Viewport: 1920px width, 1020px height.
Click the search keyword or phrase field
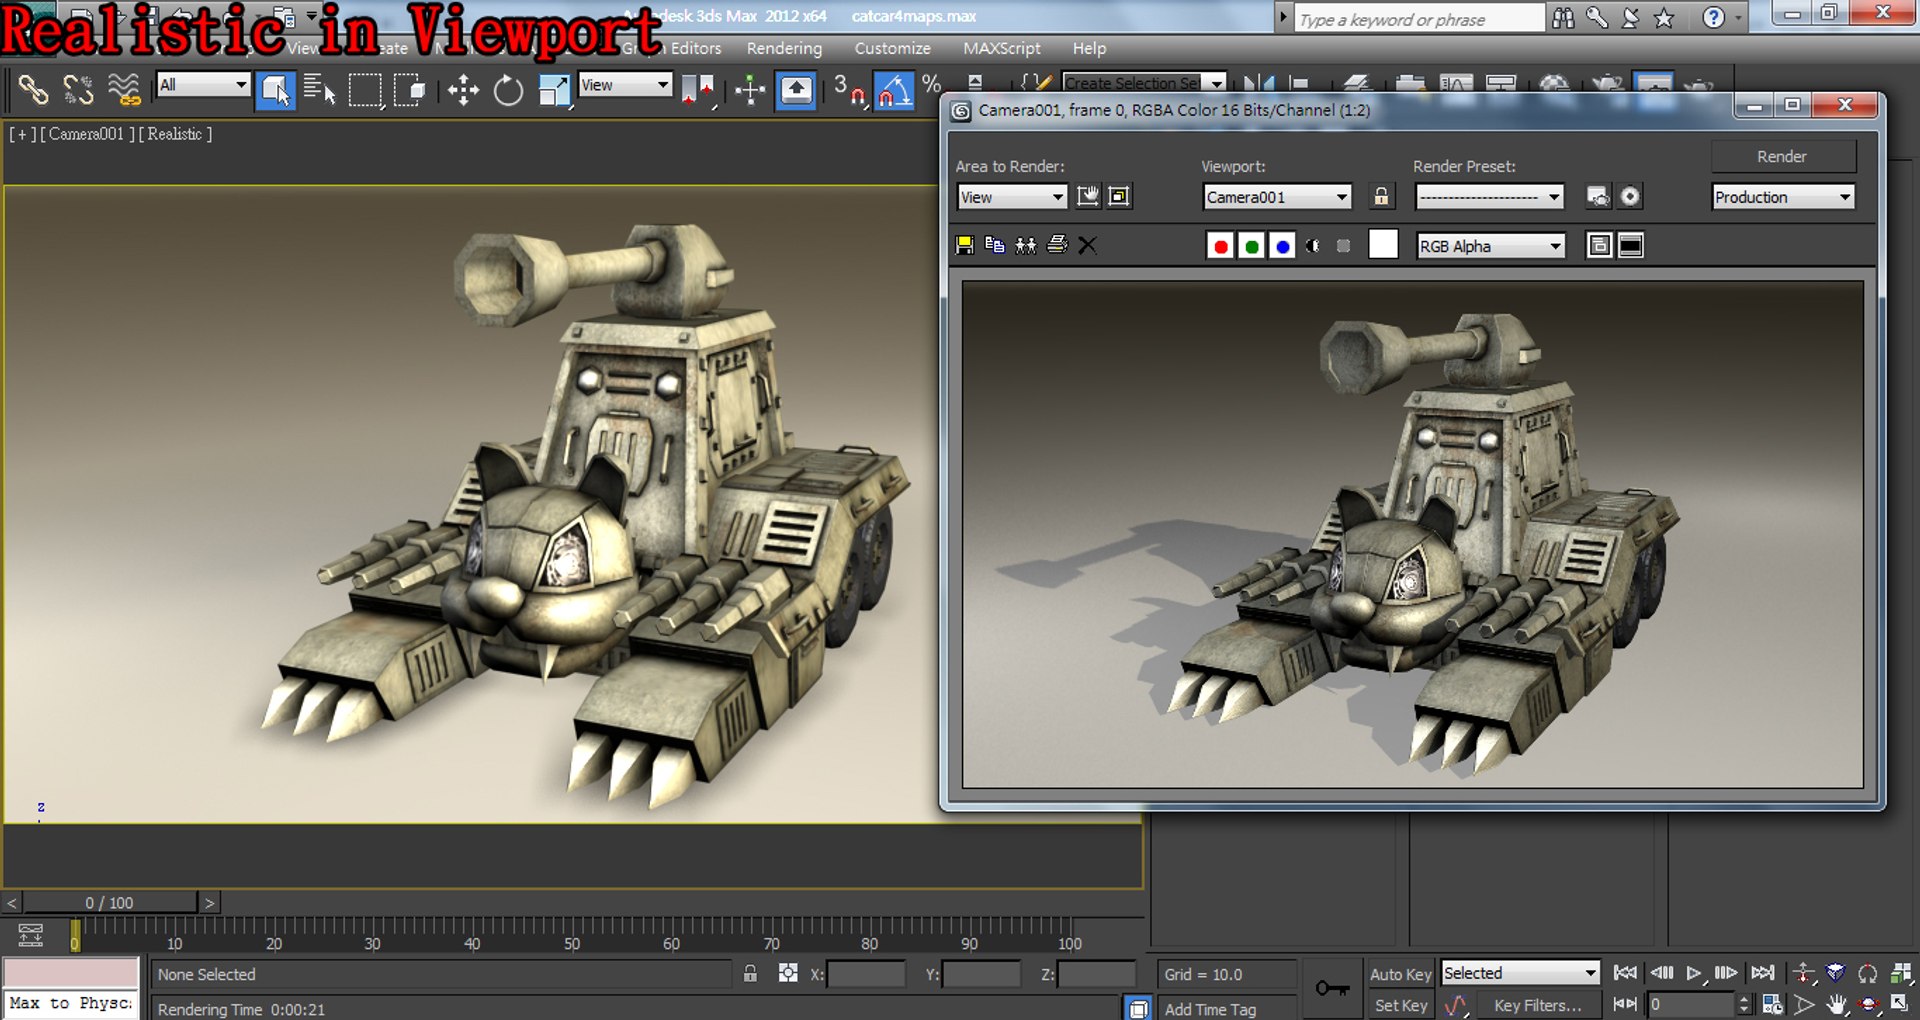coord(1419,19)
